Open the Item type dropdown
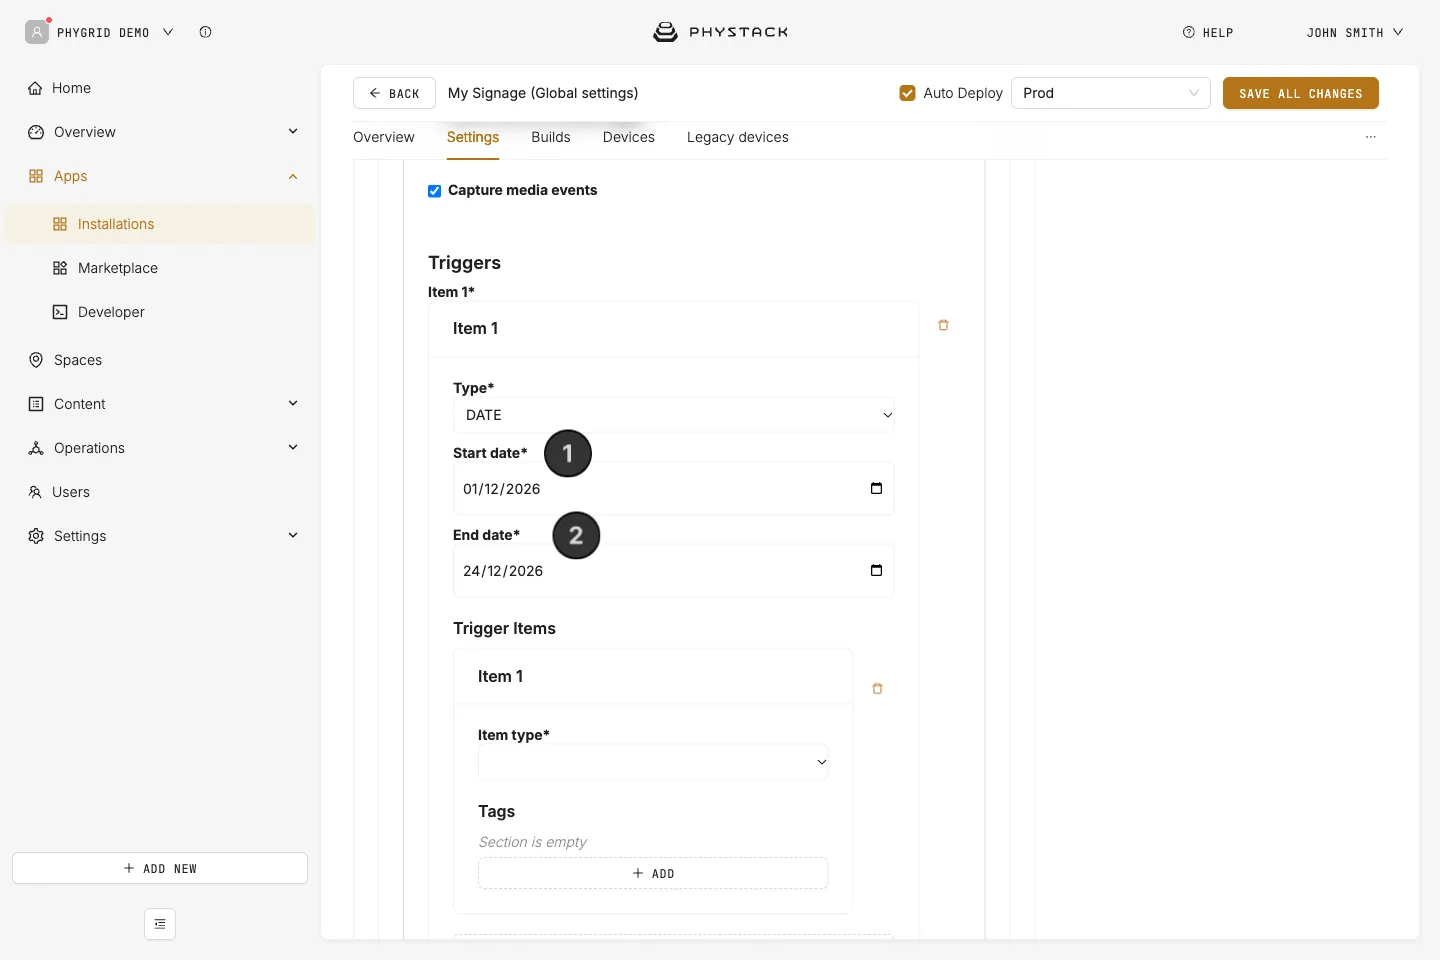Screen dimensions: 1440x960 (x=653, y=762)
